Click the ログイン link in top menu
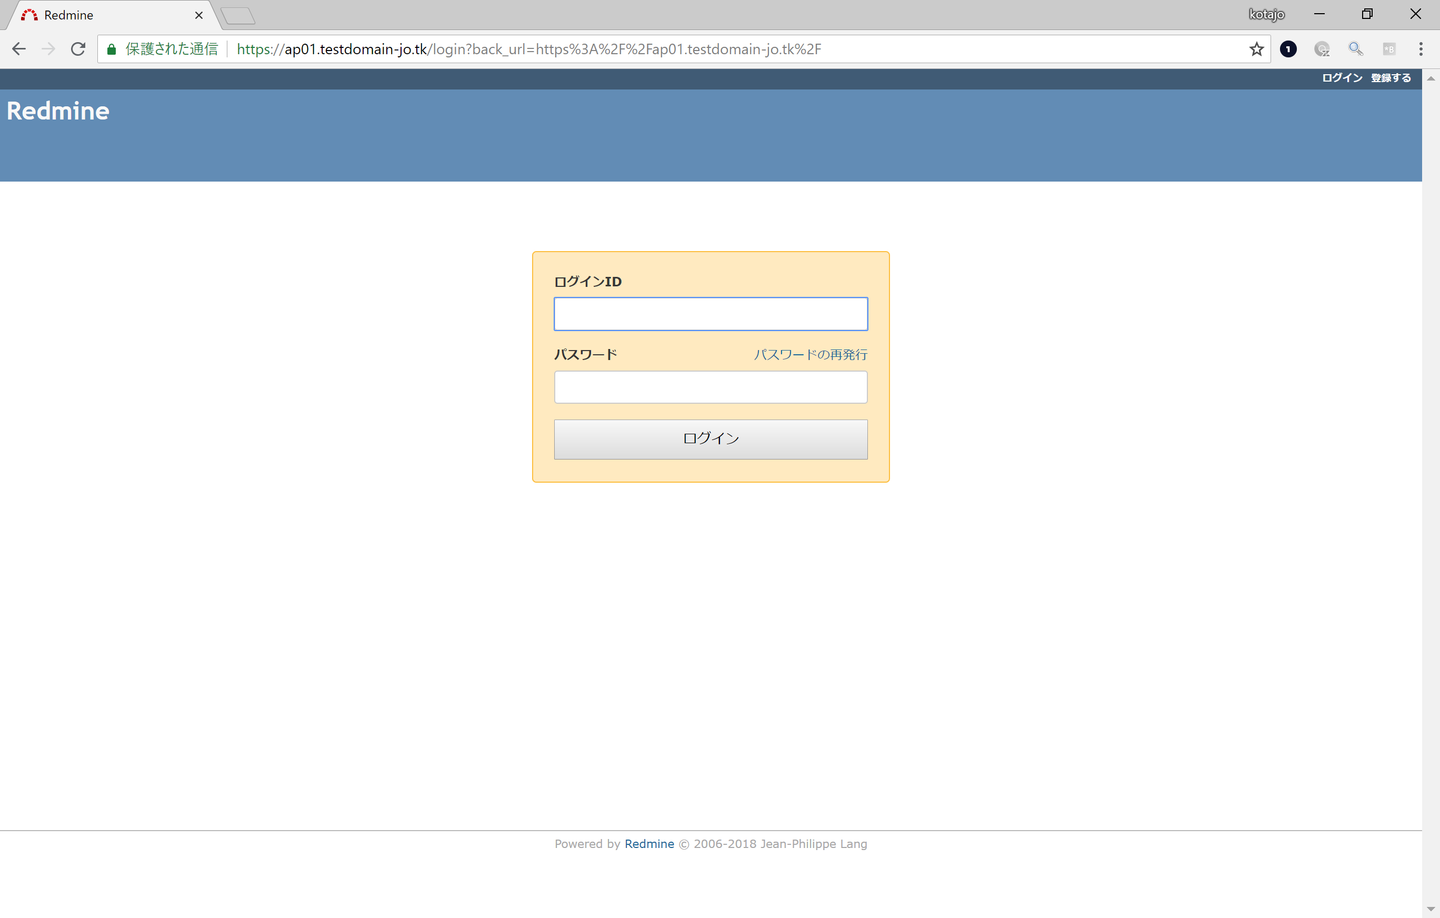 (1342, 78)
